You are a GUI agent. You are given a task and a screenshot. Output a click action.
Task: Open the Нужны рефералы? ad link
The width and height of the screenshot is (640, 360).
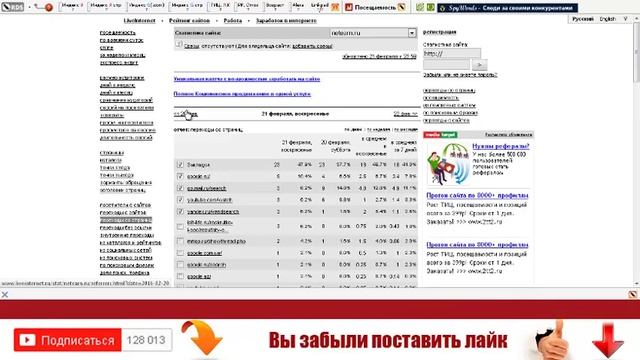coord(501,146)
